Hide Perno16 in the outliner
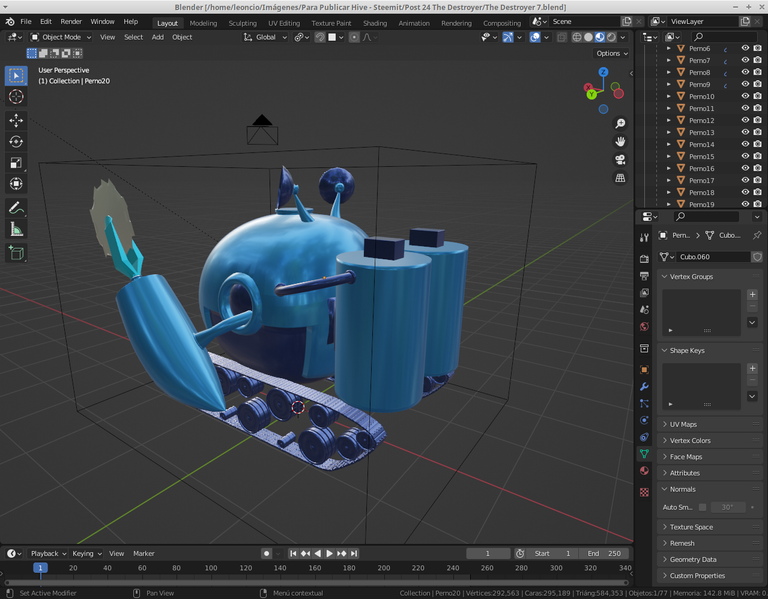 pyautogui.click(x=745, y=168)
